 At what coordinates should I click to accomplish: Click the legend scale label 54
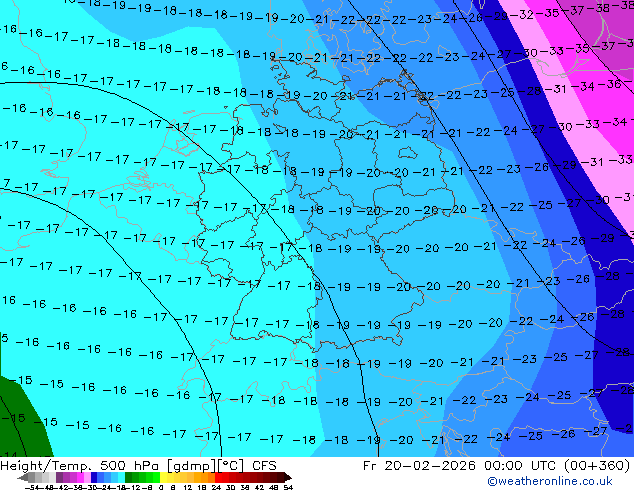pos(288,487)
